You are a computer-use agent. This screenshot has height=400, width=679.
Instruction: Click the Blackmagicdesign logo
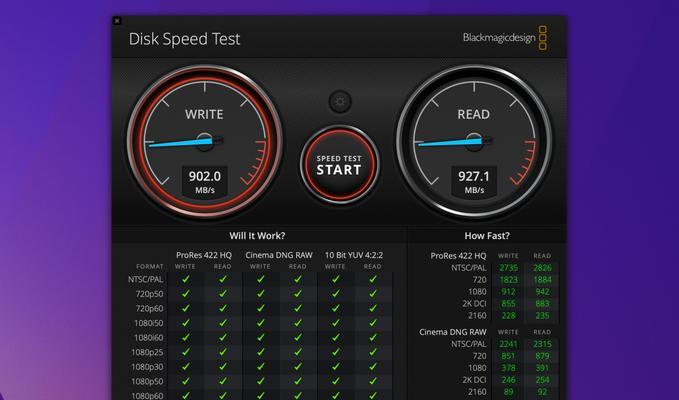pyautogui.click(x=505, y=38)
